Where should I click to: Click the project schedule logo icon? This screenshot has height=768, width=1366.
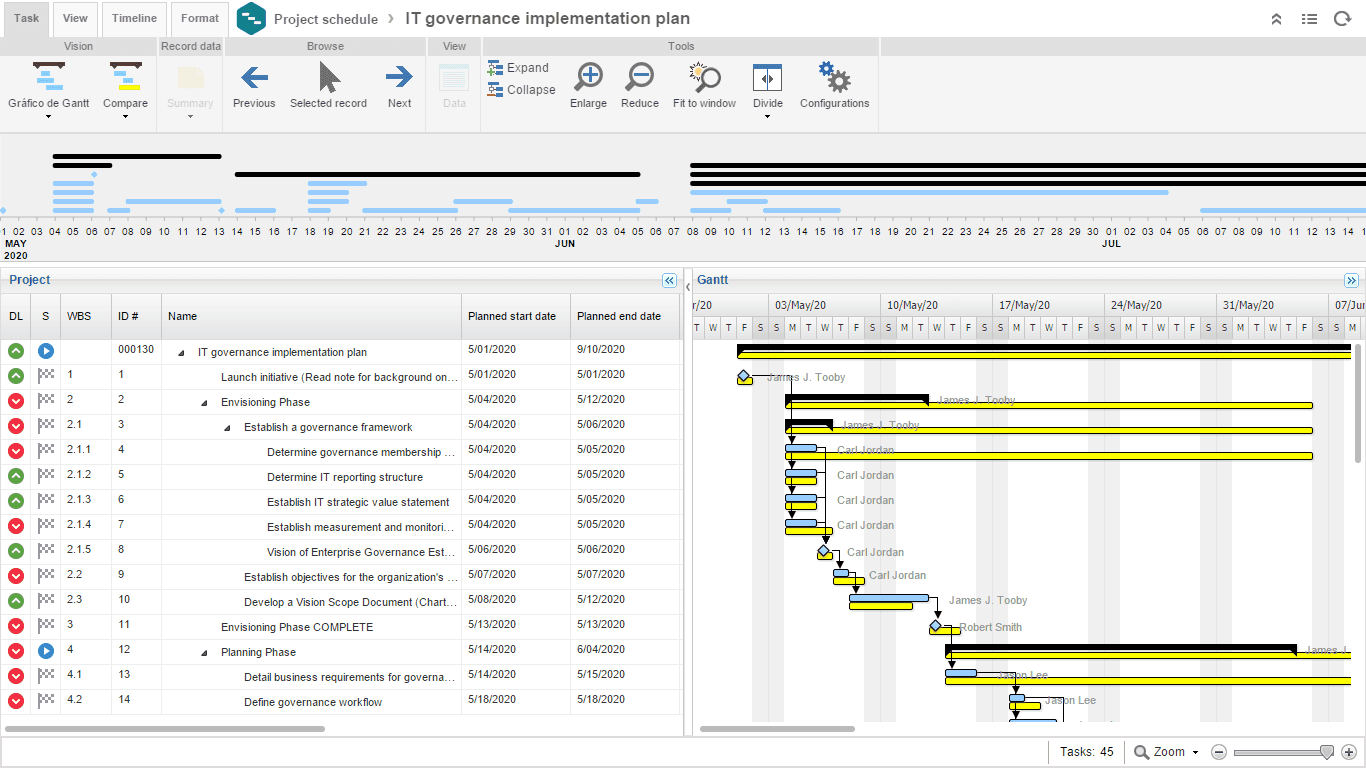[252, 19]
